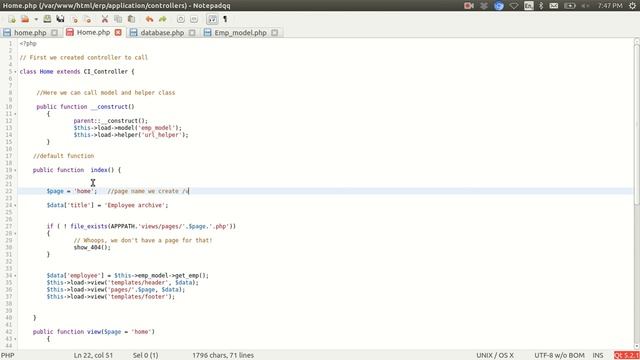Image resolution: width=640 pixels, height=360 pixels.
Task: Open the battery indicator menu
Action: tap(570, 6)
